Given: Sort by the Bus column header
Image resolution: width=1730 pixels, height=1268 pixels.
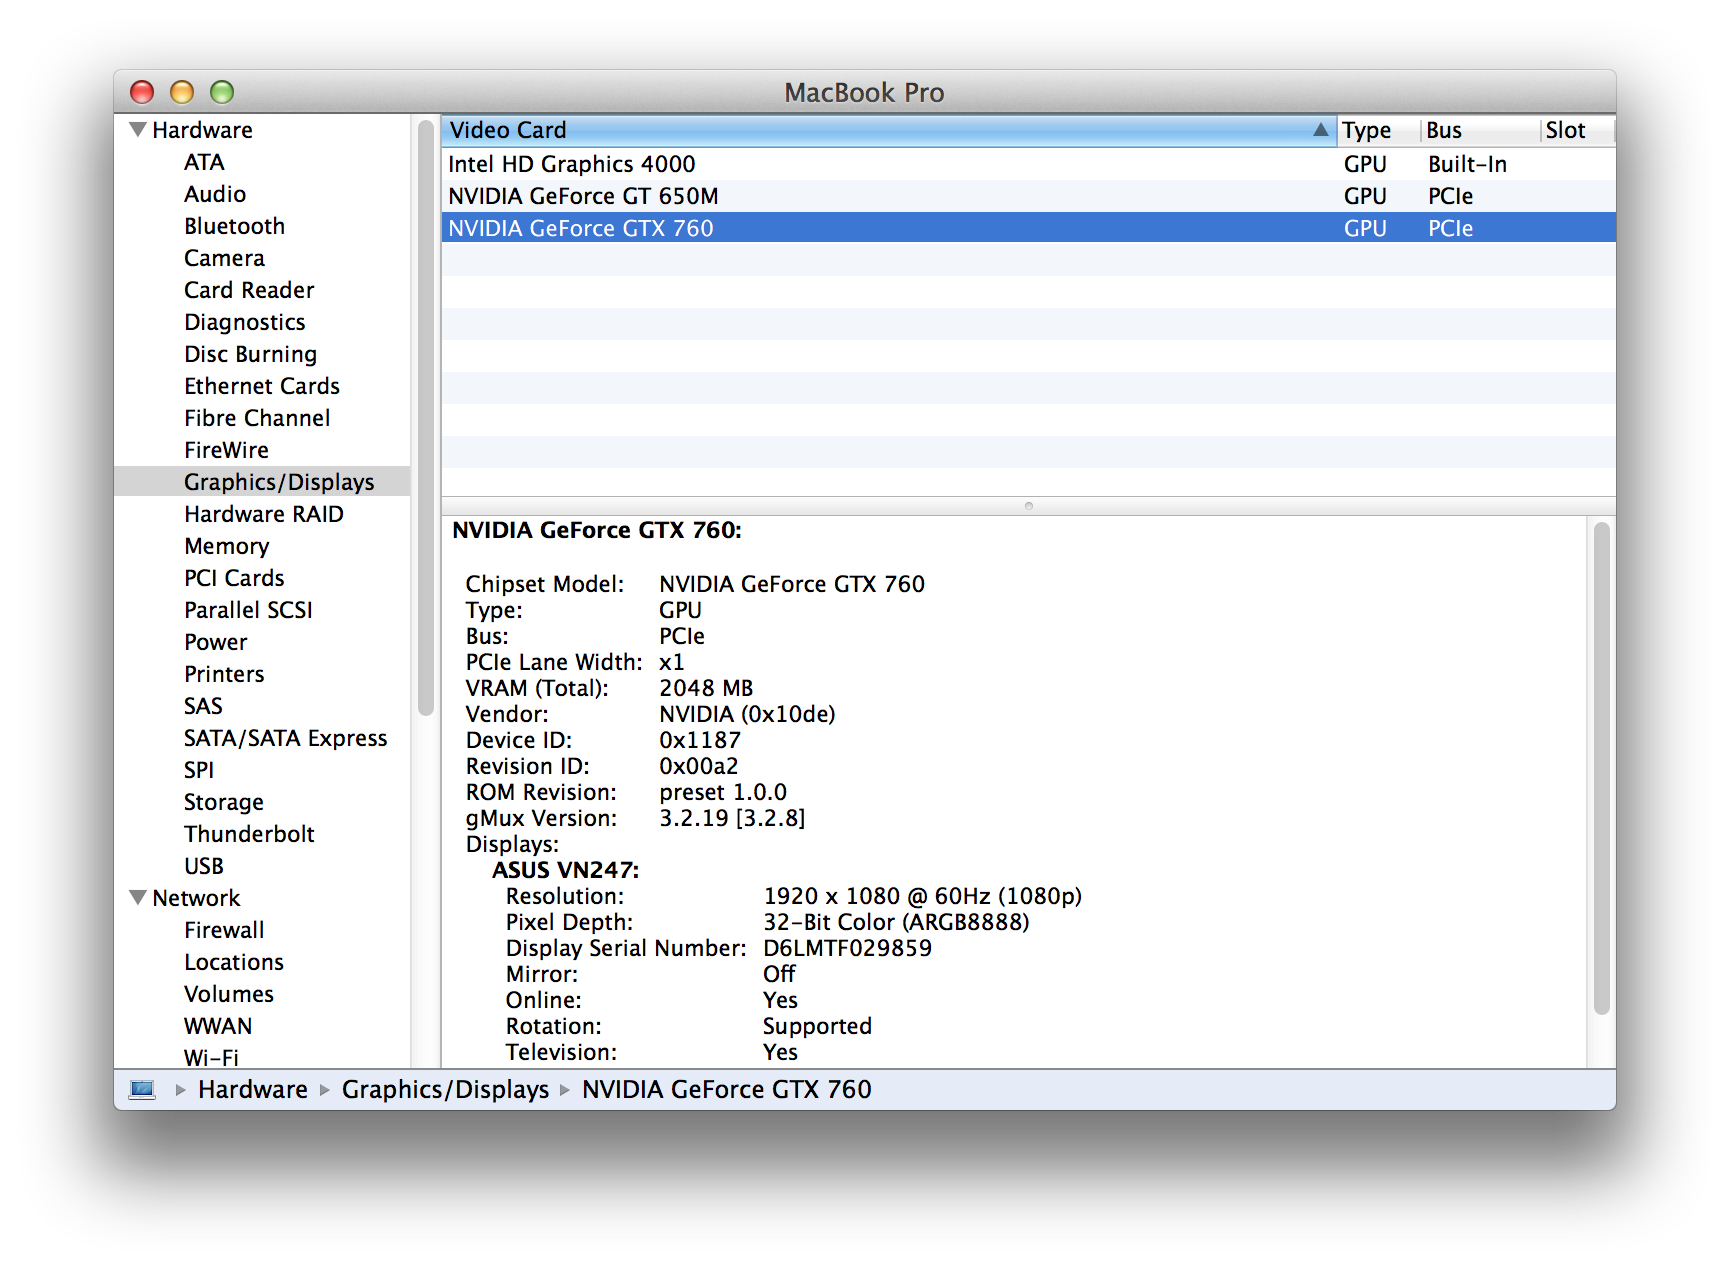Looking at the screenshot, I should 1479,130.
